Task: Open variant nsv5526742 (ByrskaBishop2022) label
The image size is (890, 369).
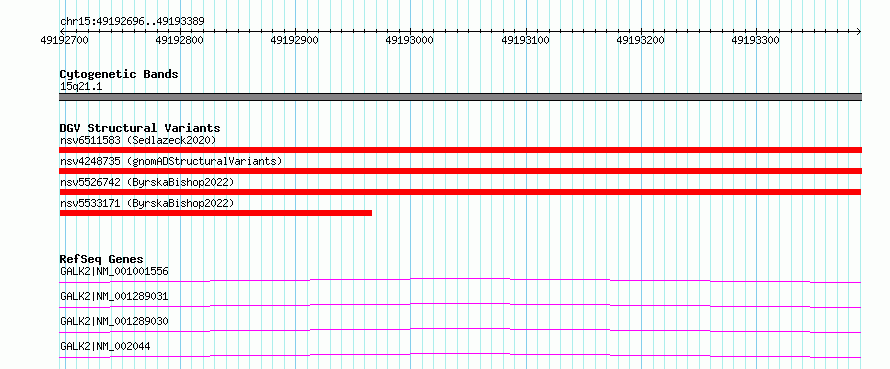Action: pyautogui.click(x=146, y=182)
